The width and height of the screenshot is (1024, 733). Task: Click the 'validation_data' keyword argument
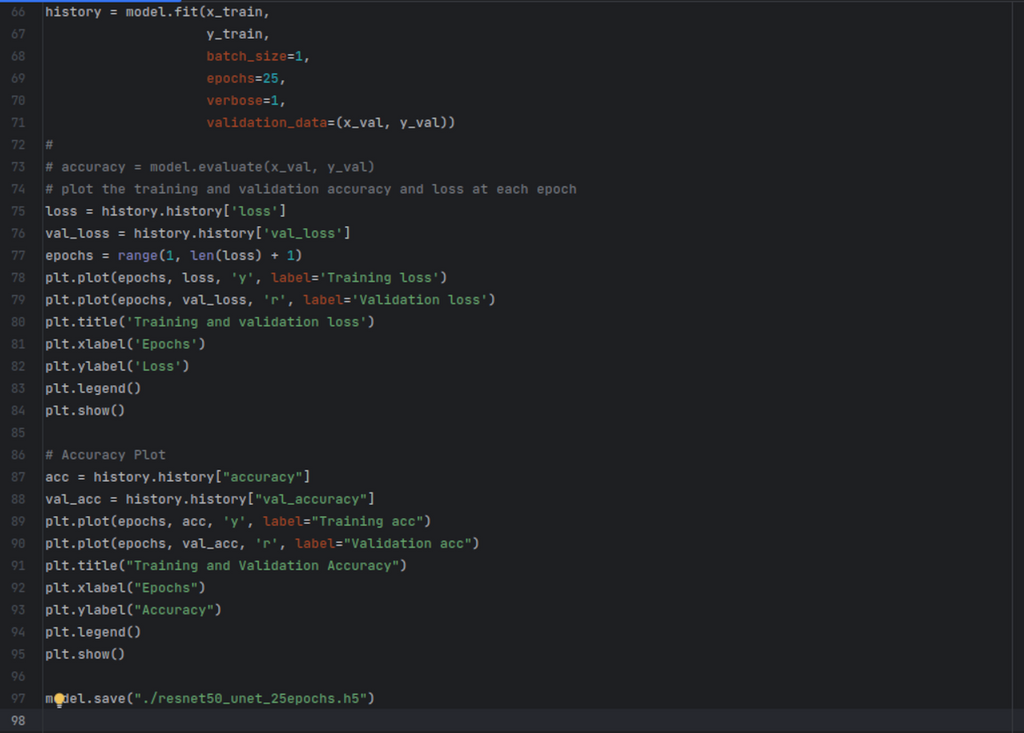266,123
